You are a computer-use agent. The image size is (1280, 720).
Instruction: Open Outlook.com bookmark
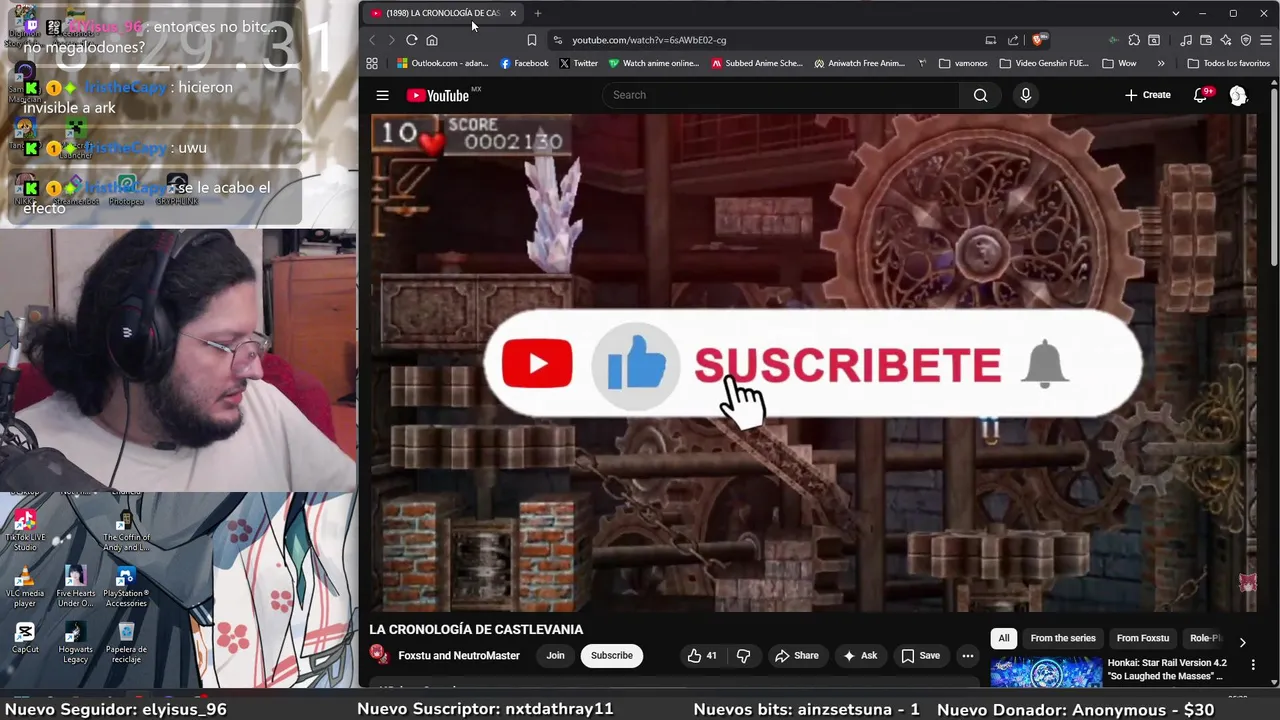click(442, 63)
